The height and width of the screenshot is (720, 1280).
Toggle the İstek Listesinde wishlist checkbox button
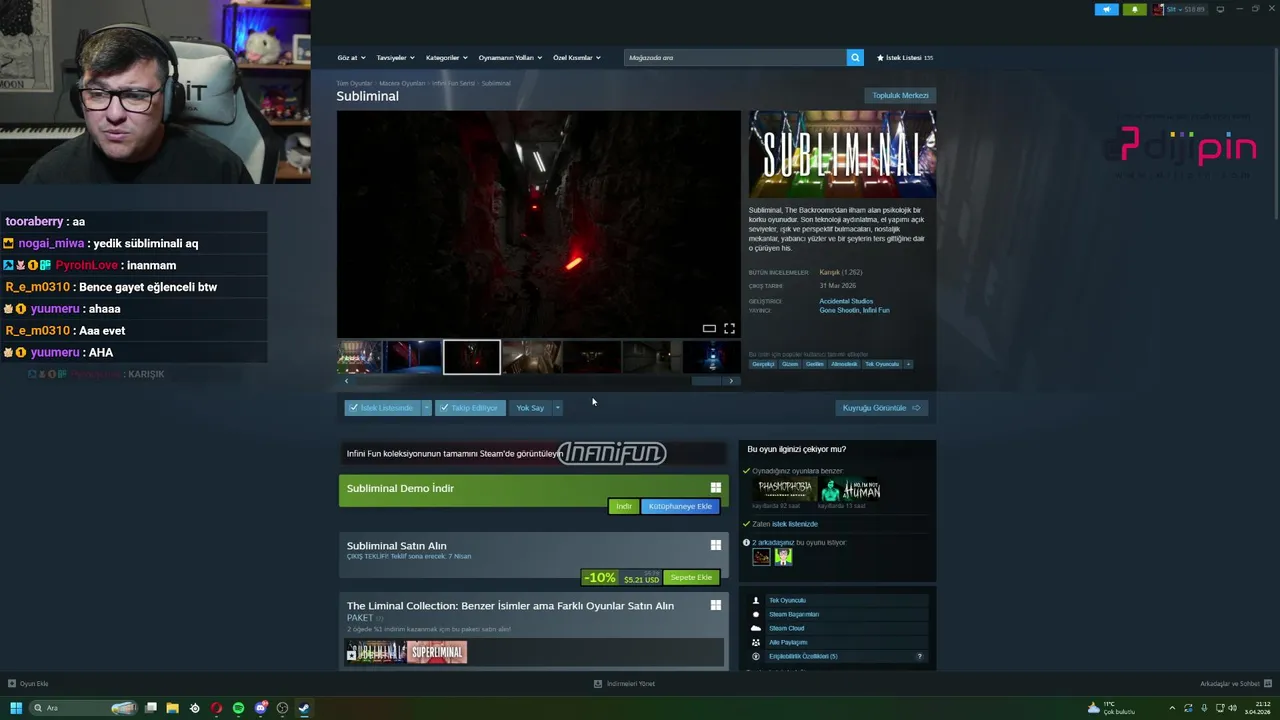point(382,408)
